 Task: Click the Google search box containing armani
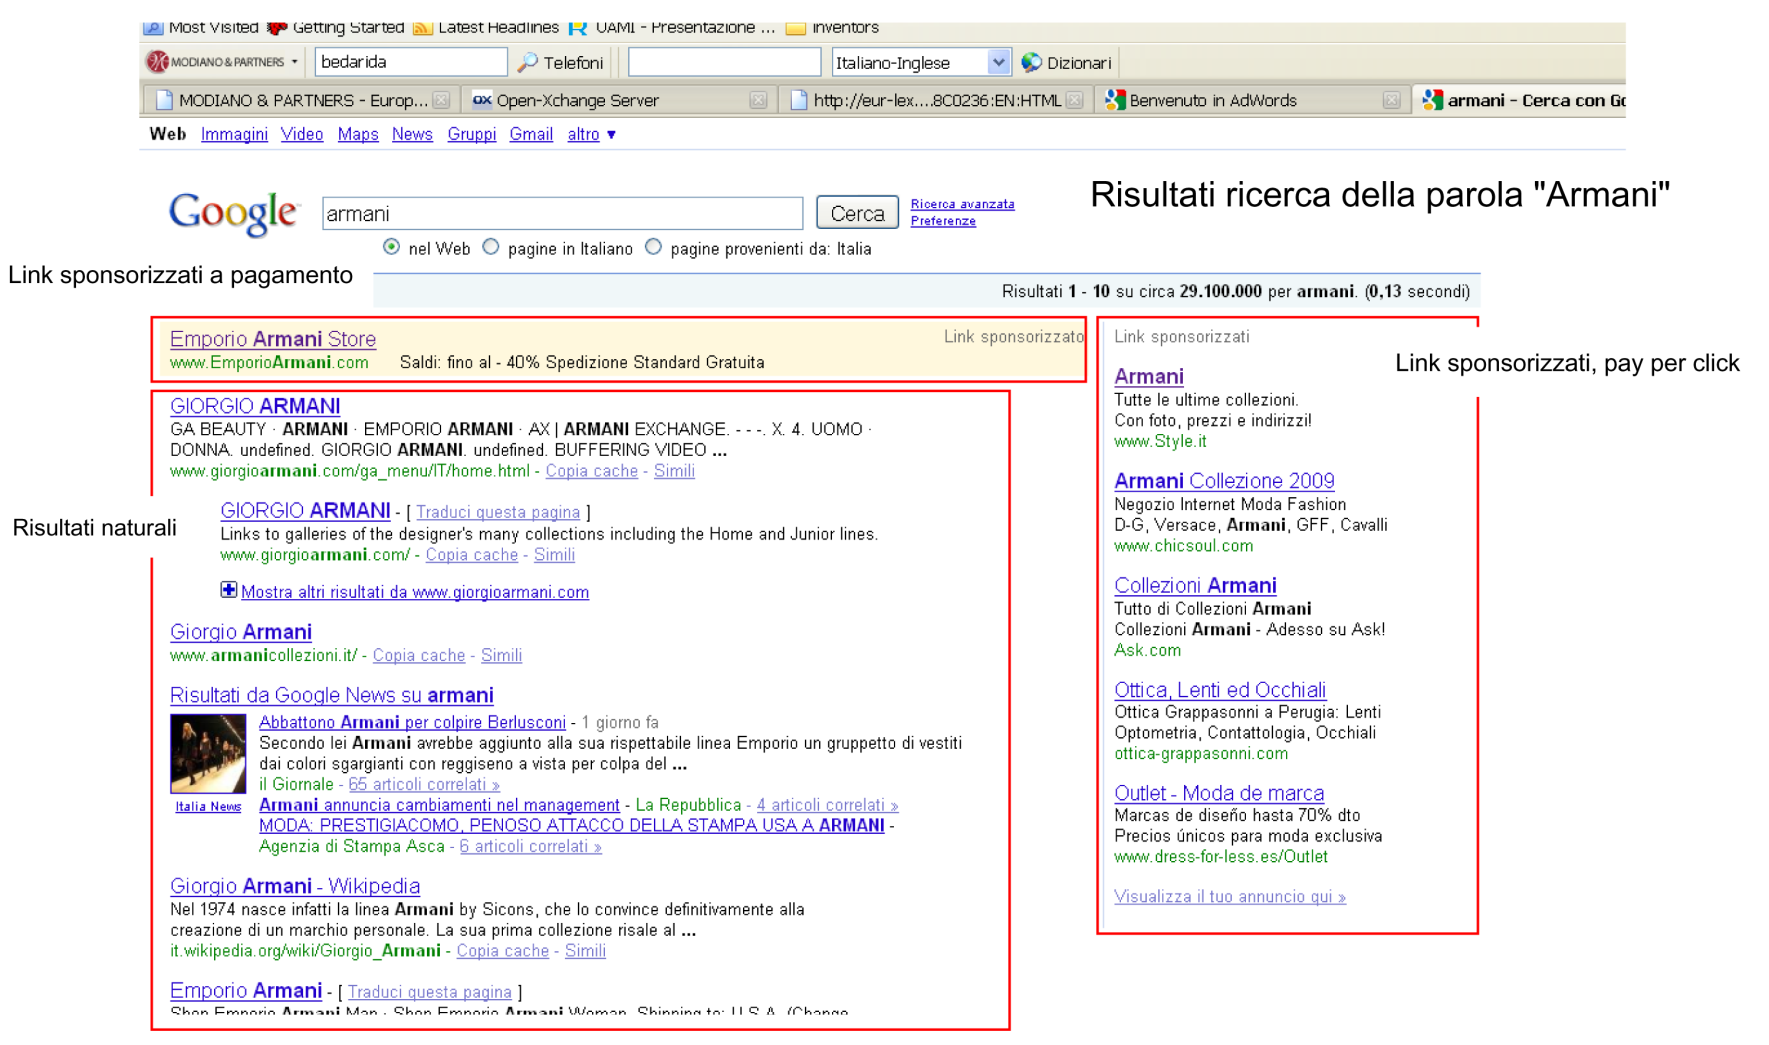tap(563, 213)
